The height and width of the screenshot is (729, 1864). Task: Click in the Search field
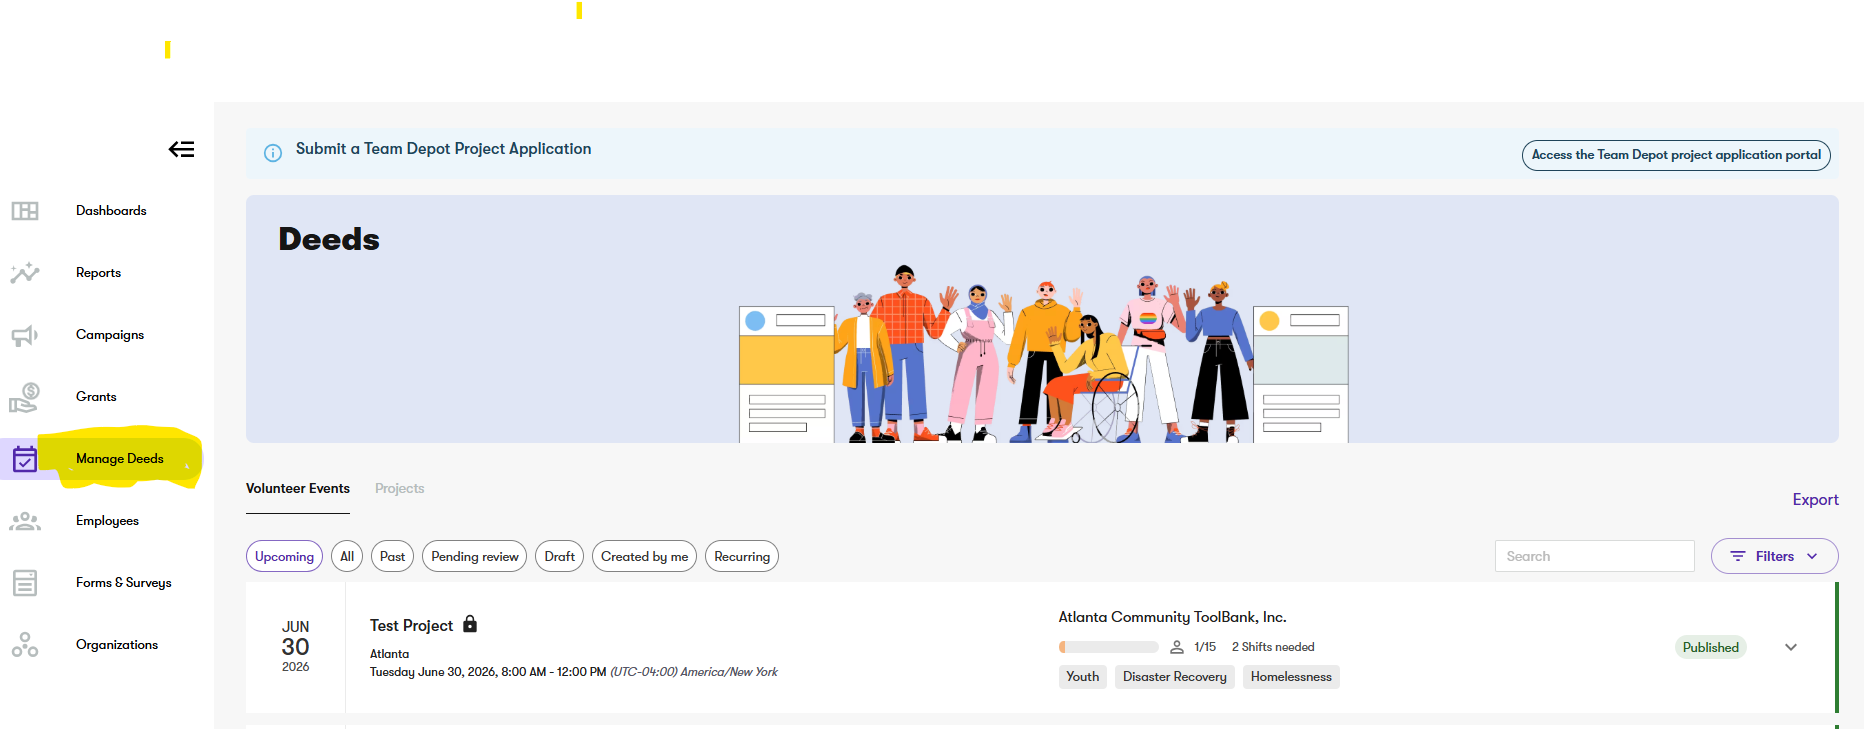(x=1595, y=556)
